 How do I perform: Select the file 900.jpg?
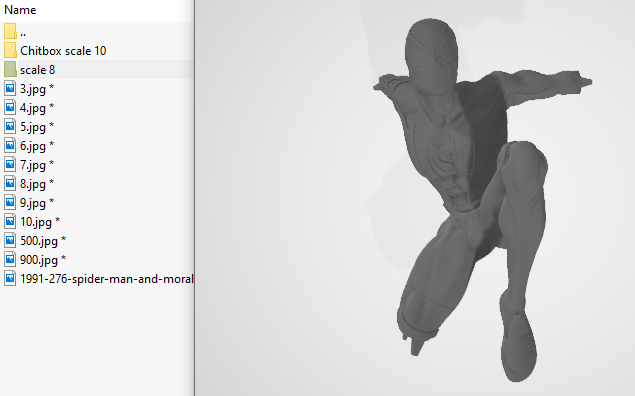click(x=43, y=260)
